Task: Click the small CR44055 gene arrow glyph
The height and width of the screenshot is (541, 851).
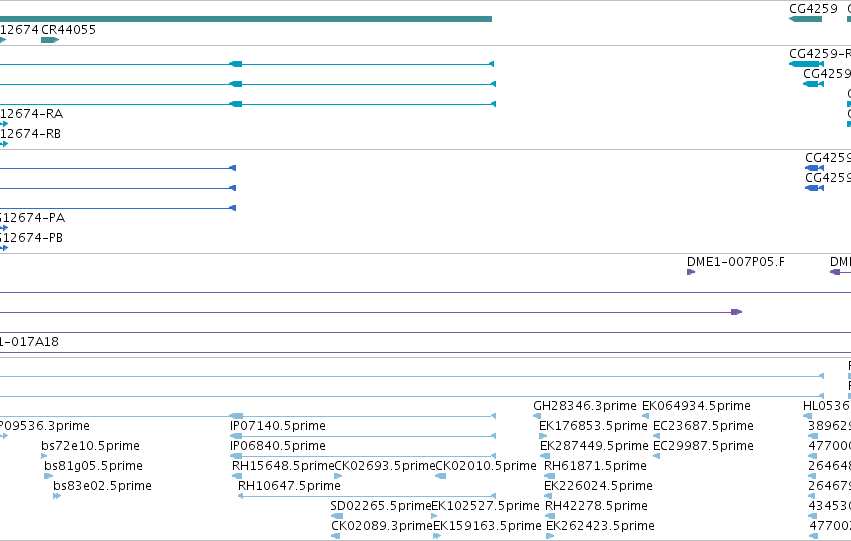Action: pos(50,40)
